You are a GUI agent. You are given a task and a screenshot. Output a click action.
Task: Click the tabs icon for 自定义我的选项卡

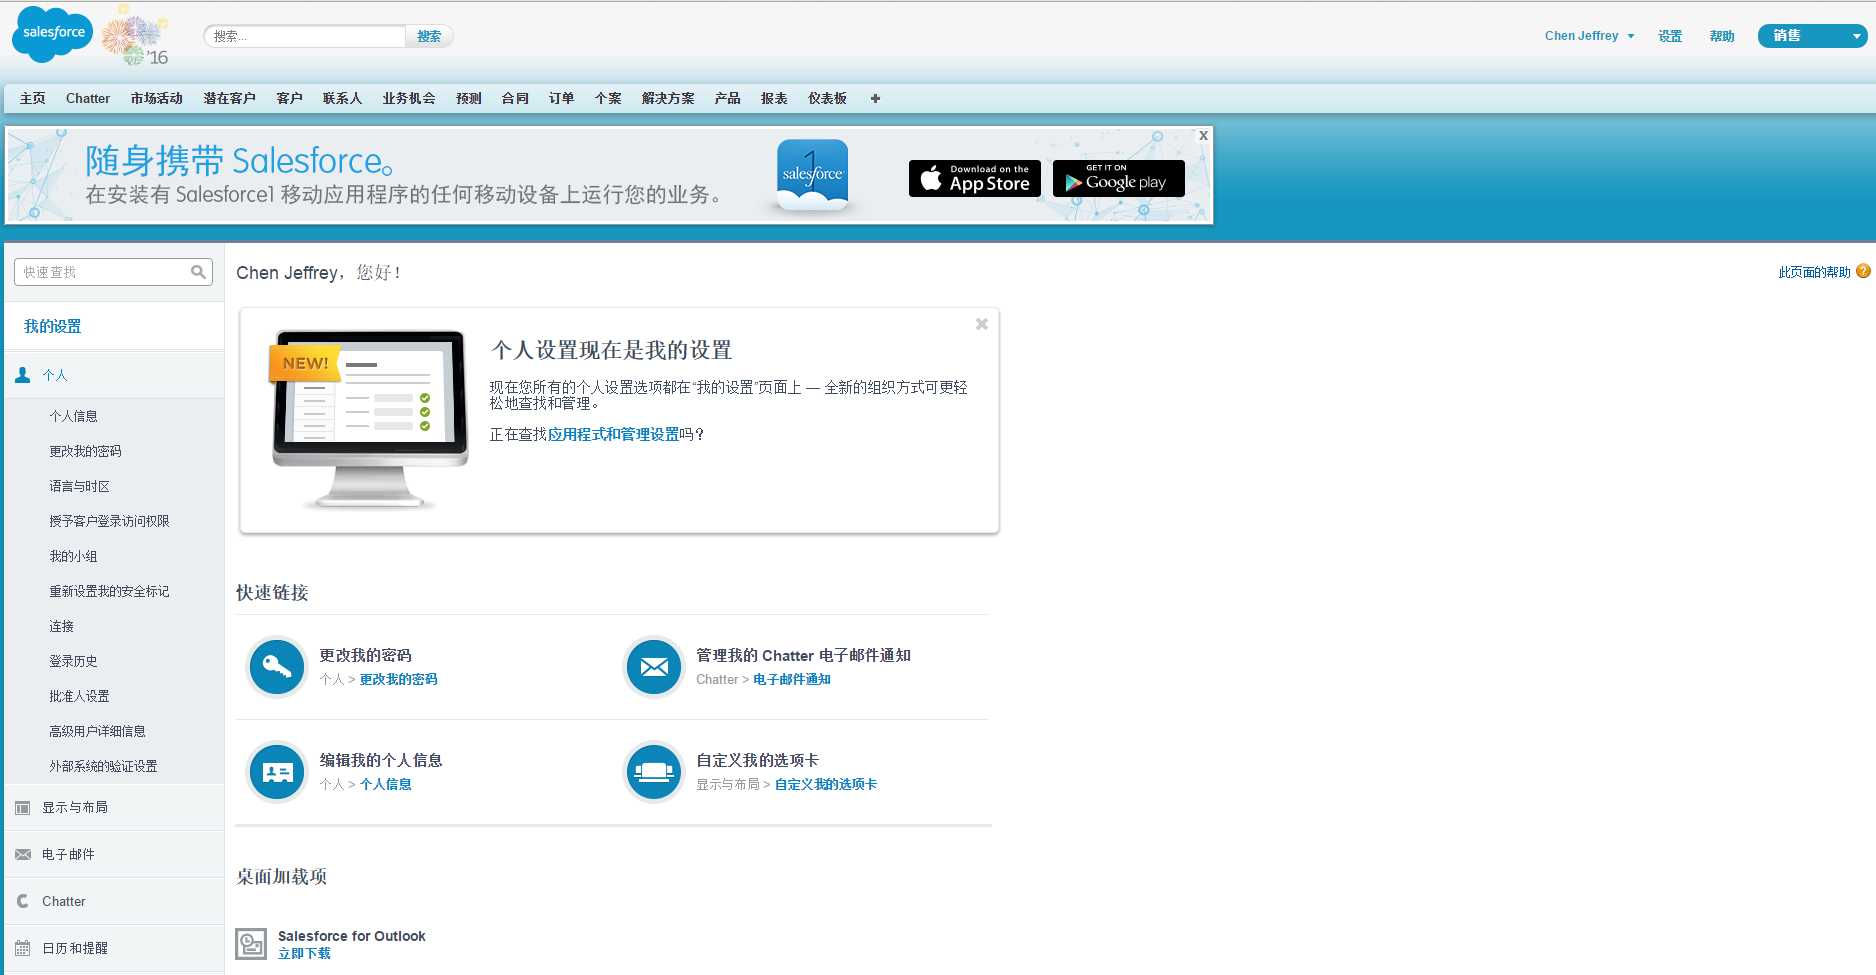[x=654, y=771]
